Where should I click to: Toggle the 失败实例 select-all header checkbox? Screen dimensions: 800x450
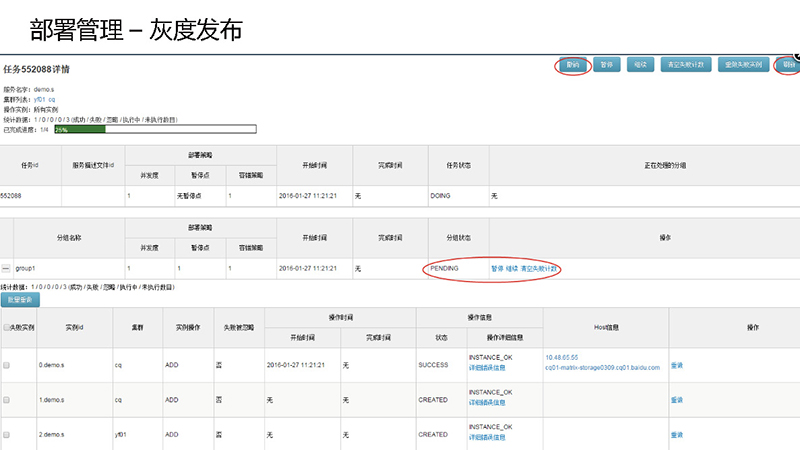[7, 327]
